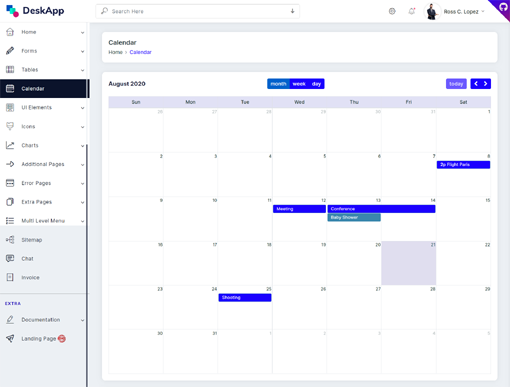Viewport: 510px width, 387px height.
Task: Open the Invoice menu item
Action: pos(43,277)
